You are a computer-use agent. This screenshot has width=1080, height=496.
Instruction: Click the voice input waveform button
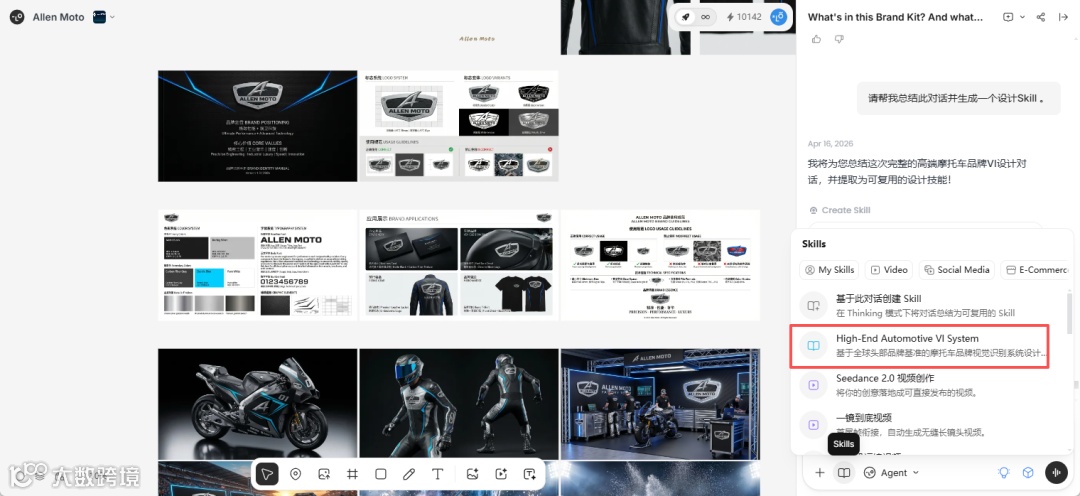(x=1056, y=473)
